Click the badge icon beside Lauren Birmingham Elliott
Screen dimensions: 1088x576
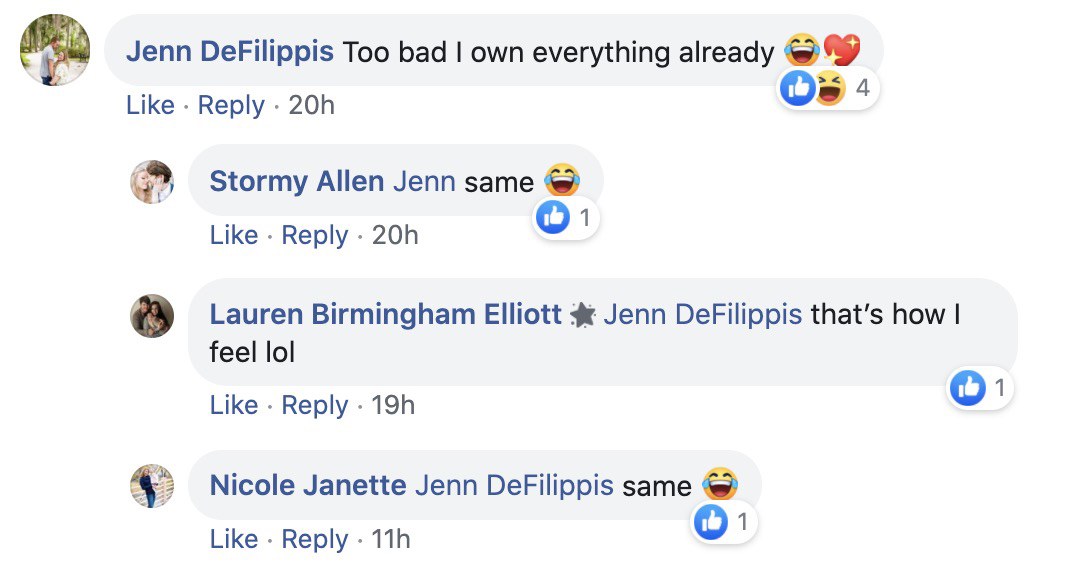pyautogui.click(x=583, y=316)
